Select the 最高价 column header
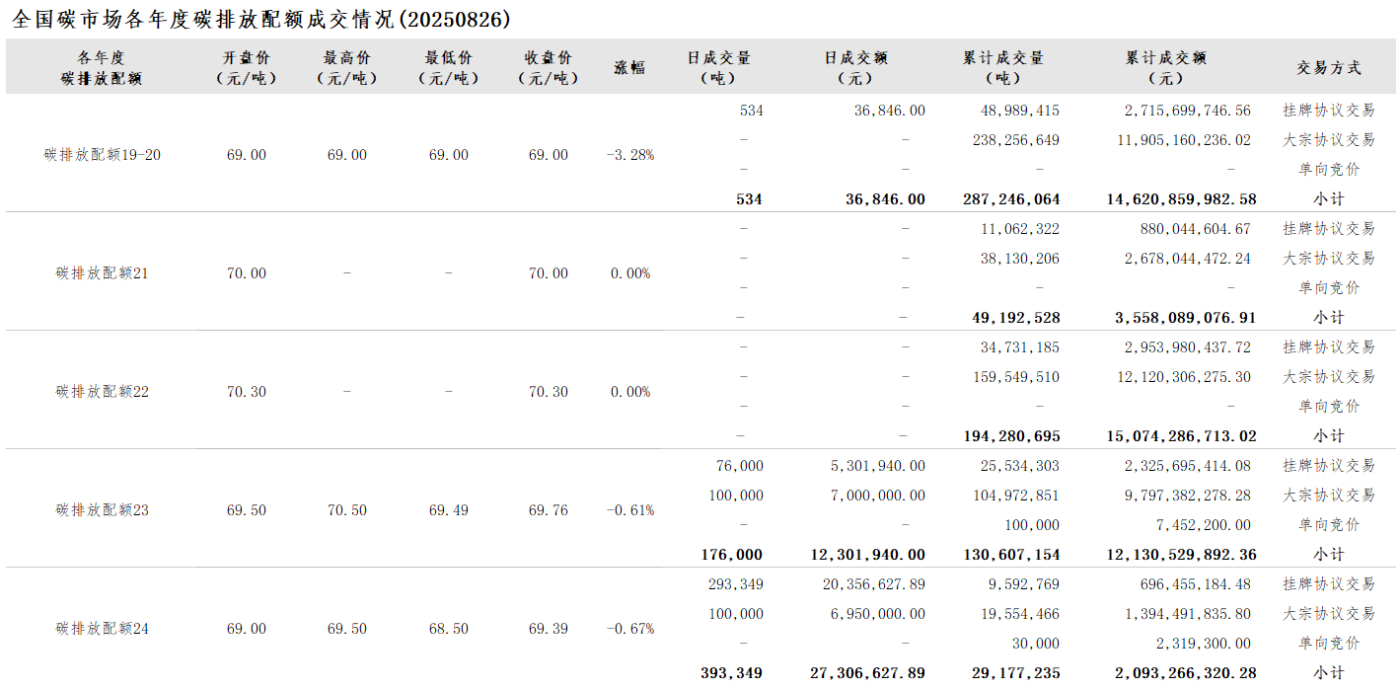The height and width of the screenshot is (689, 1400). coord(346,67)
